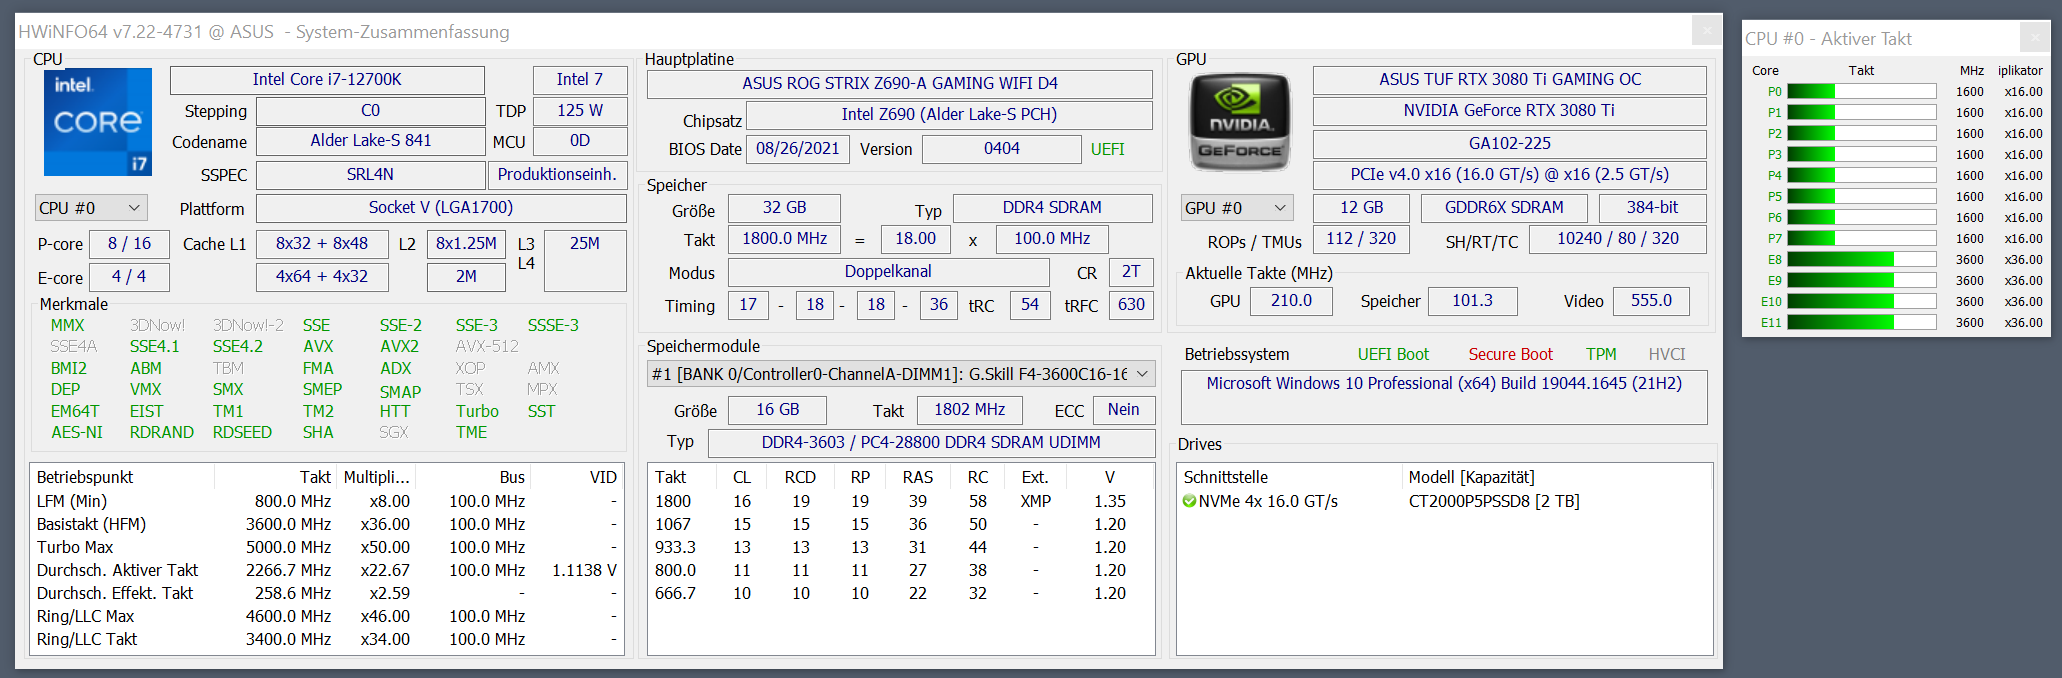This screenshot has width=2062, height=678.
Task: Click the E11 core clock bar
Action: [1861, 322]
